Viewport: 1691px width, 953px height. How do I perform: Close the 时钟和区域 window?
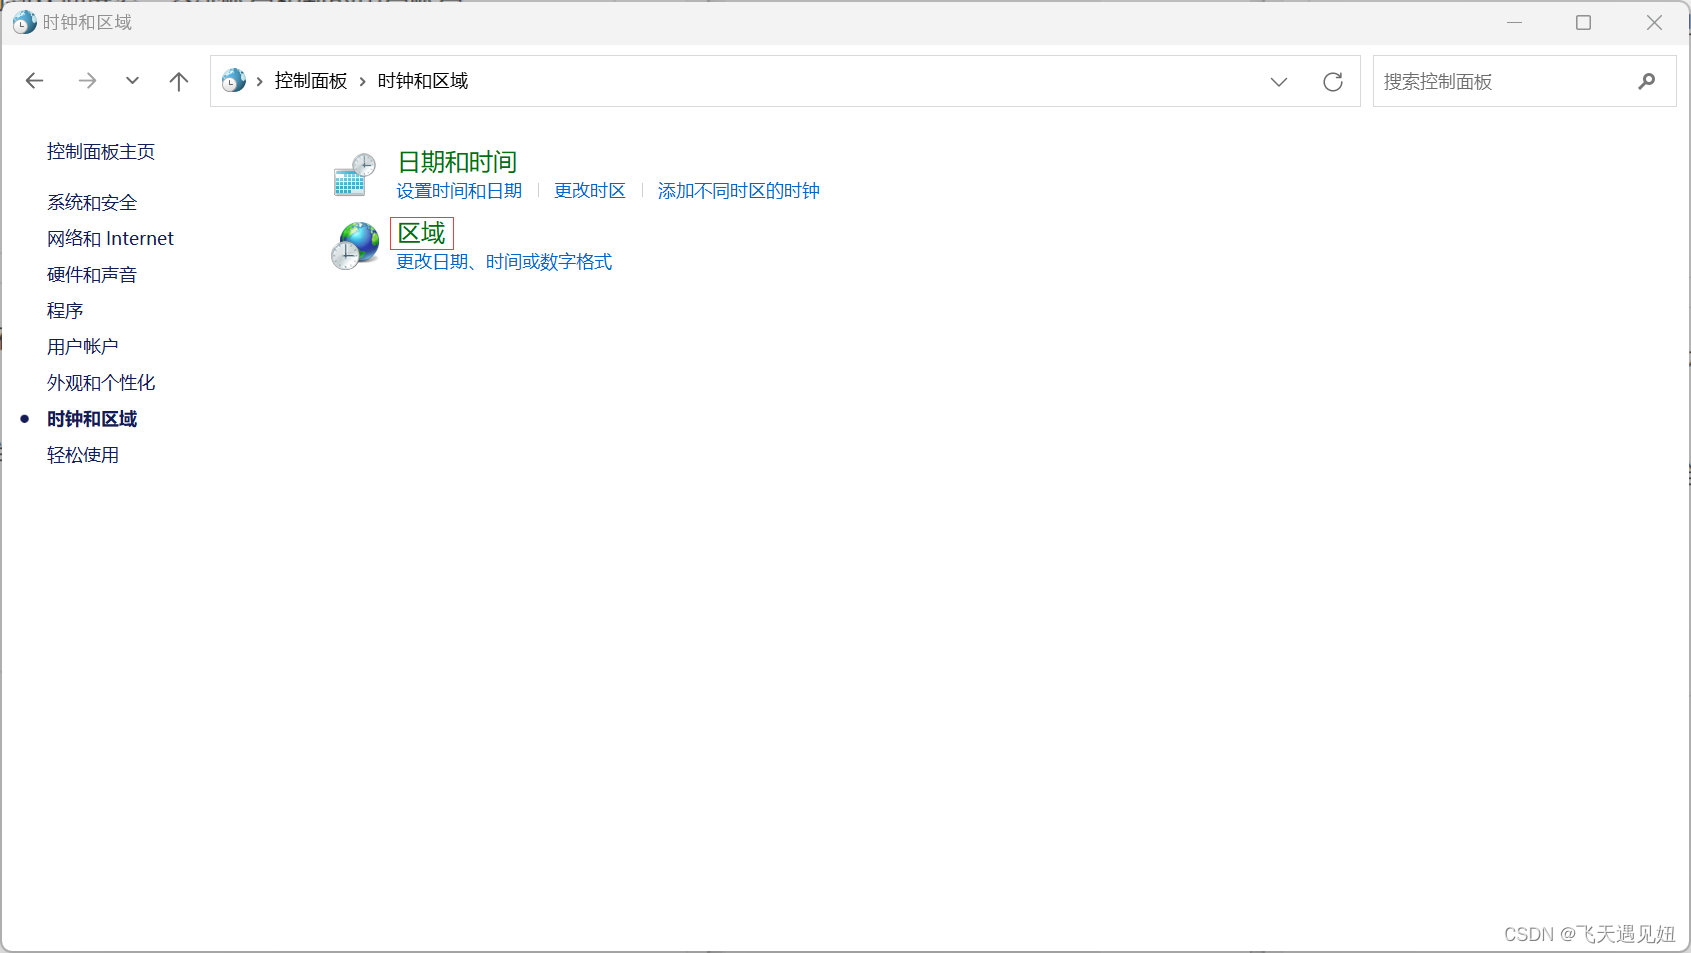click(1654, 22)
